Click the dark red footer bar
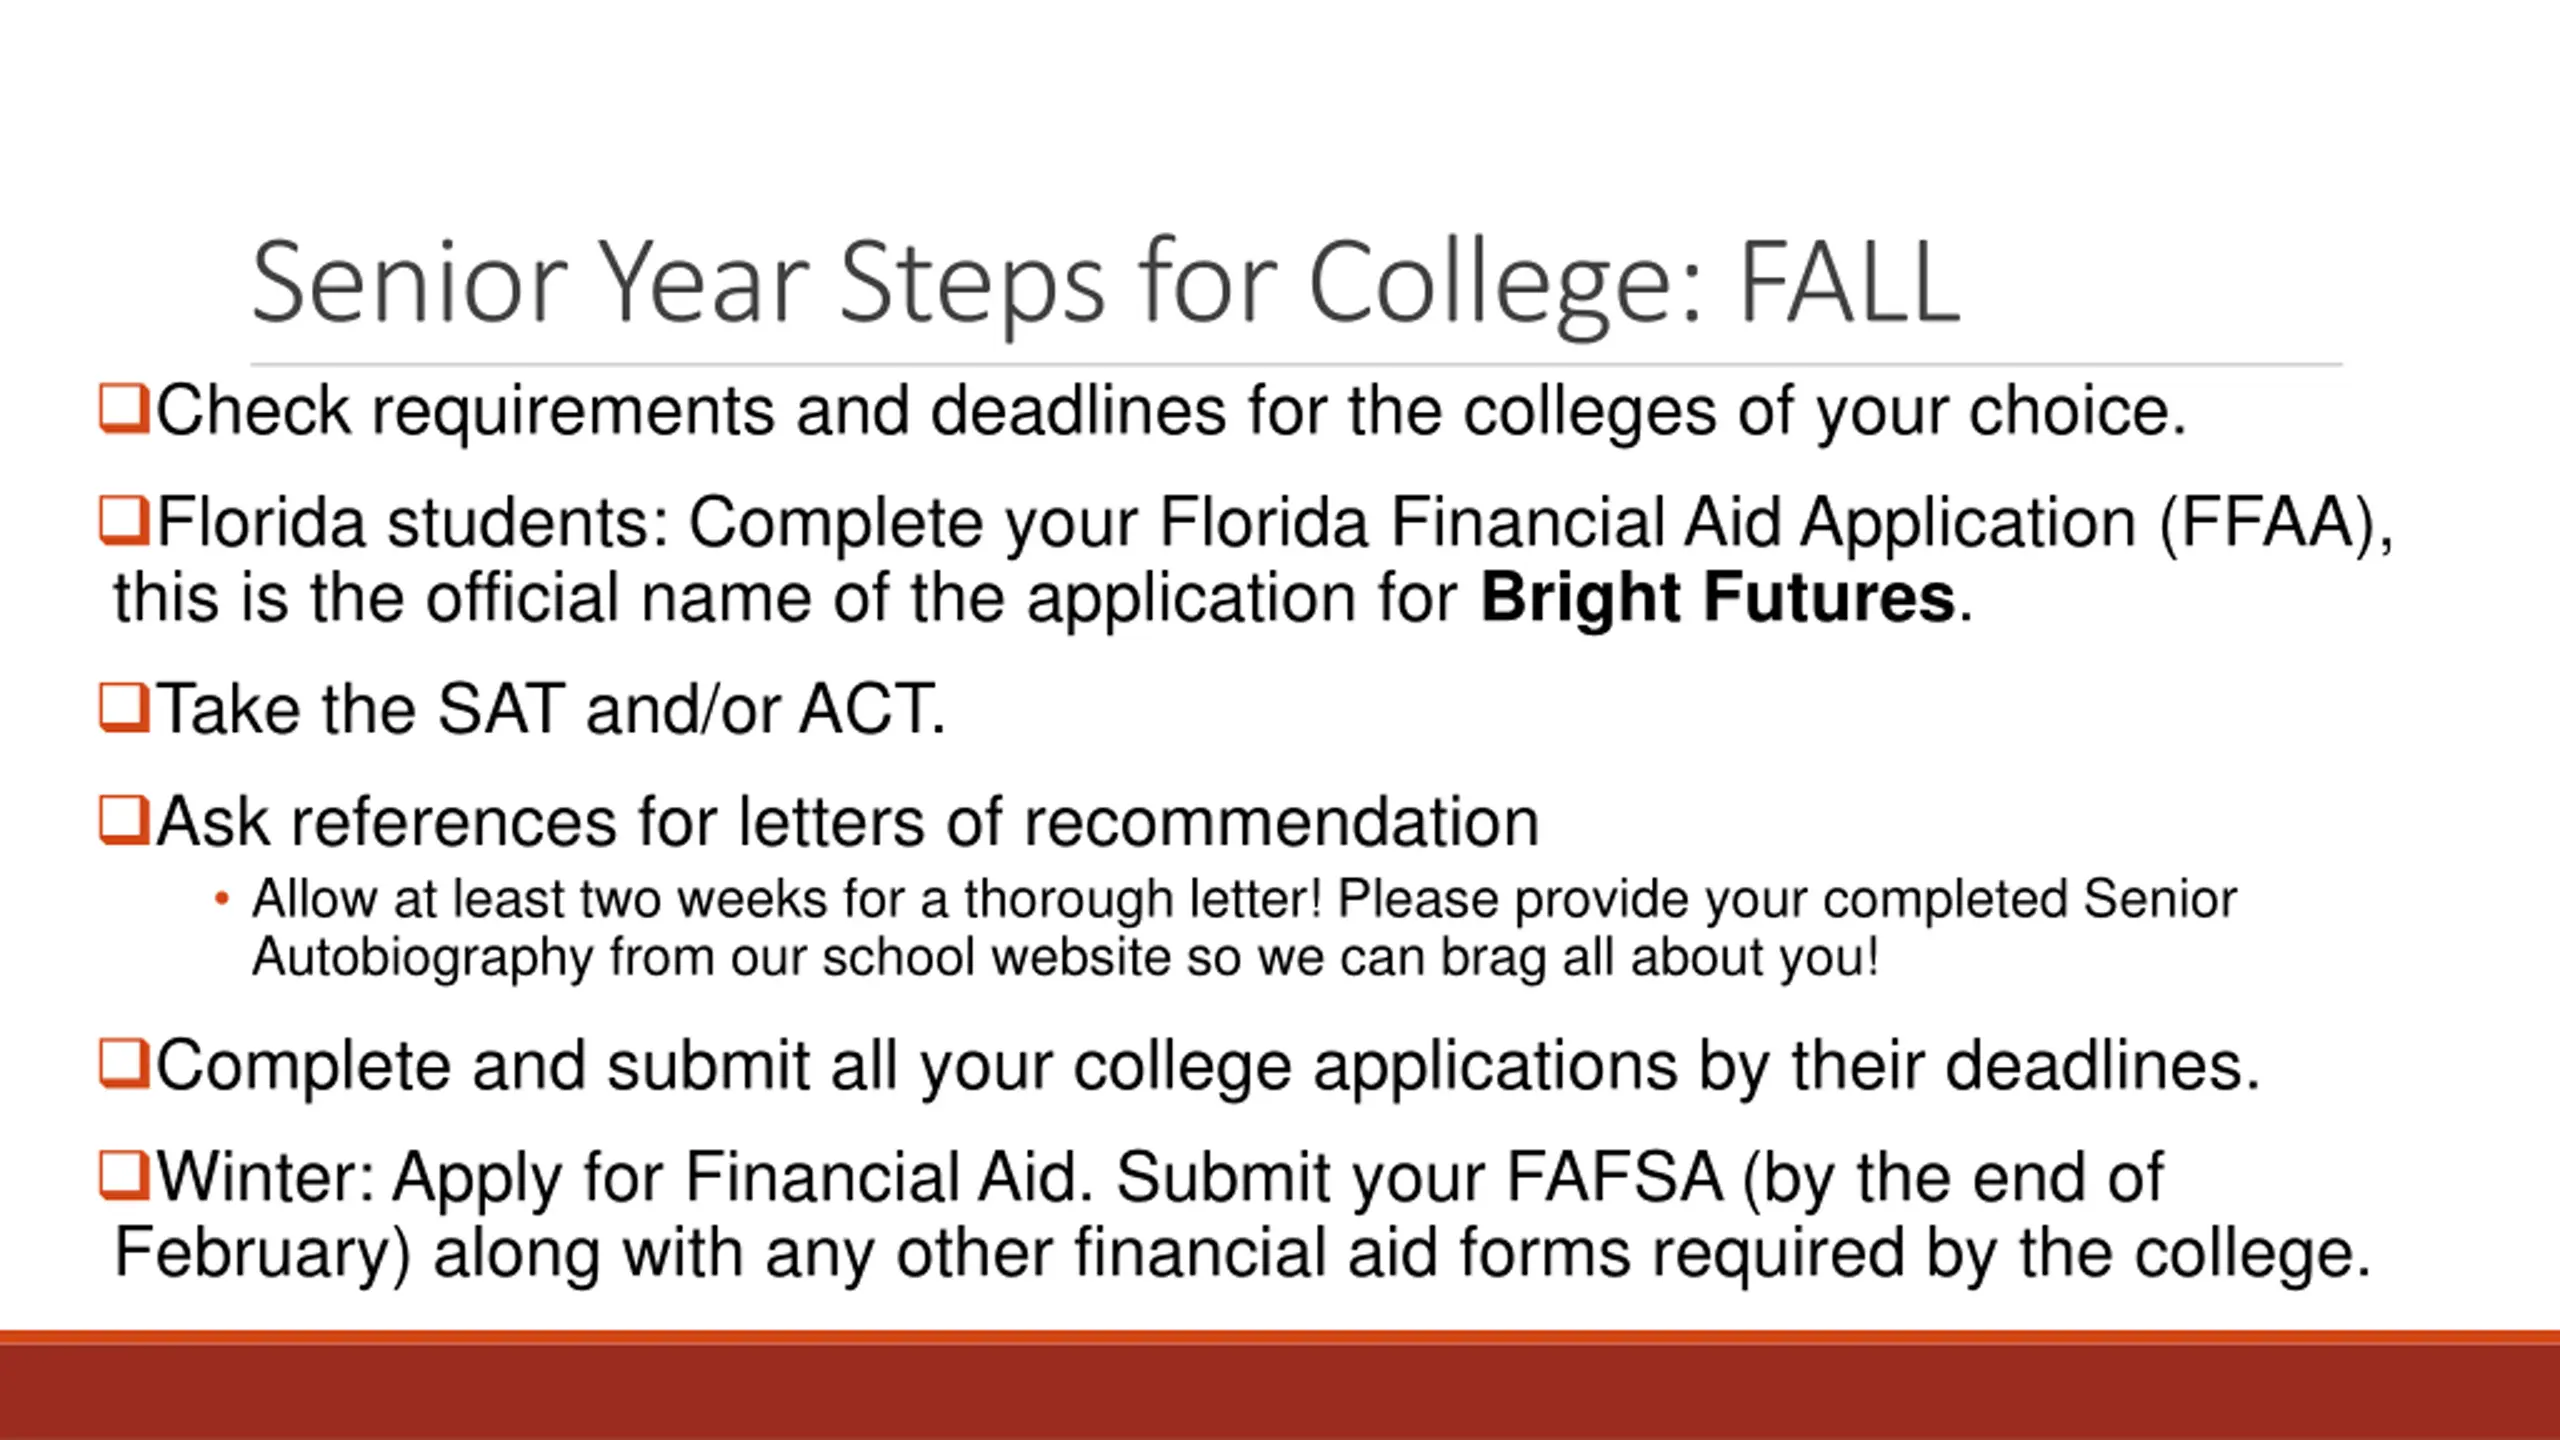The image size is (2560, 1440). point(1280,1392)
